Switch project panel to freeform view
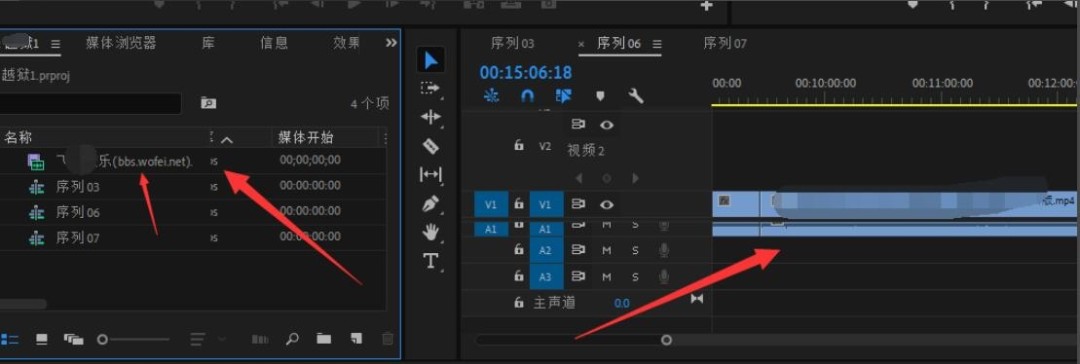 pos(74,339)
